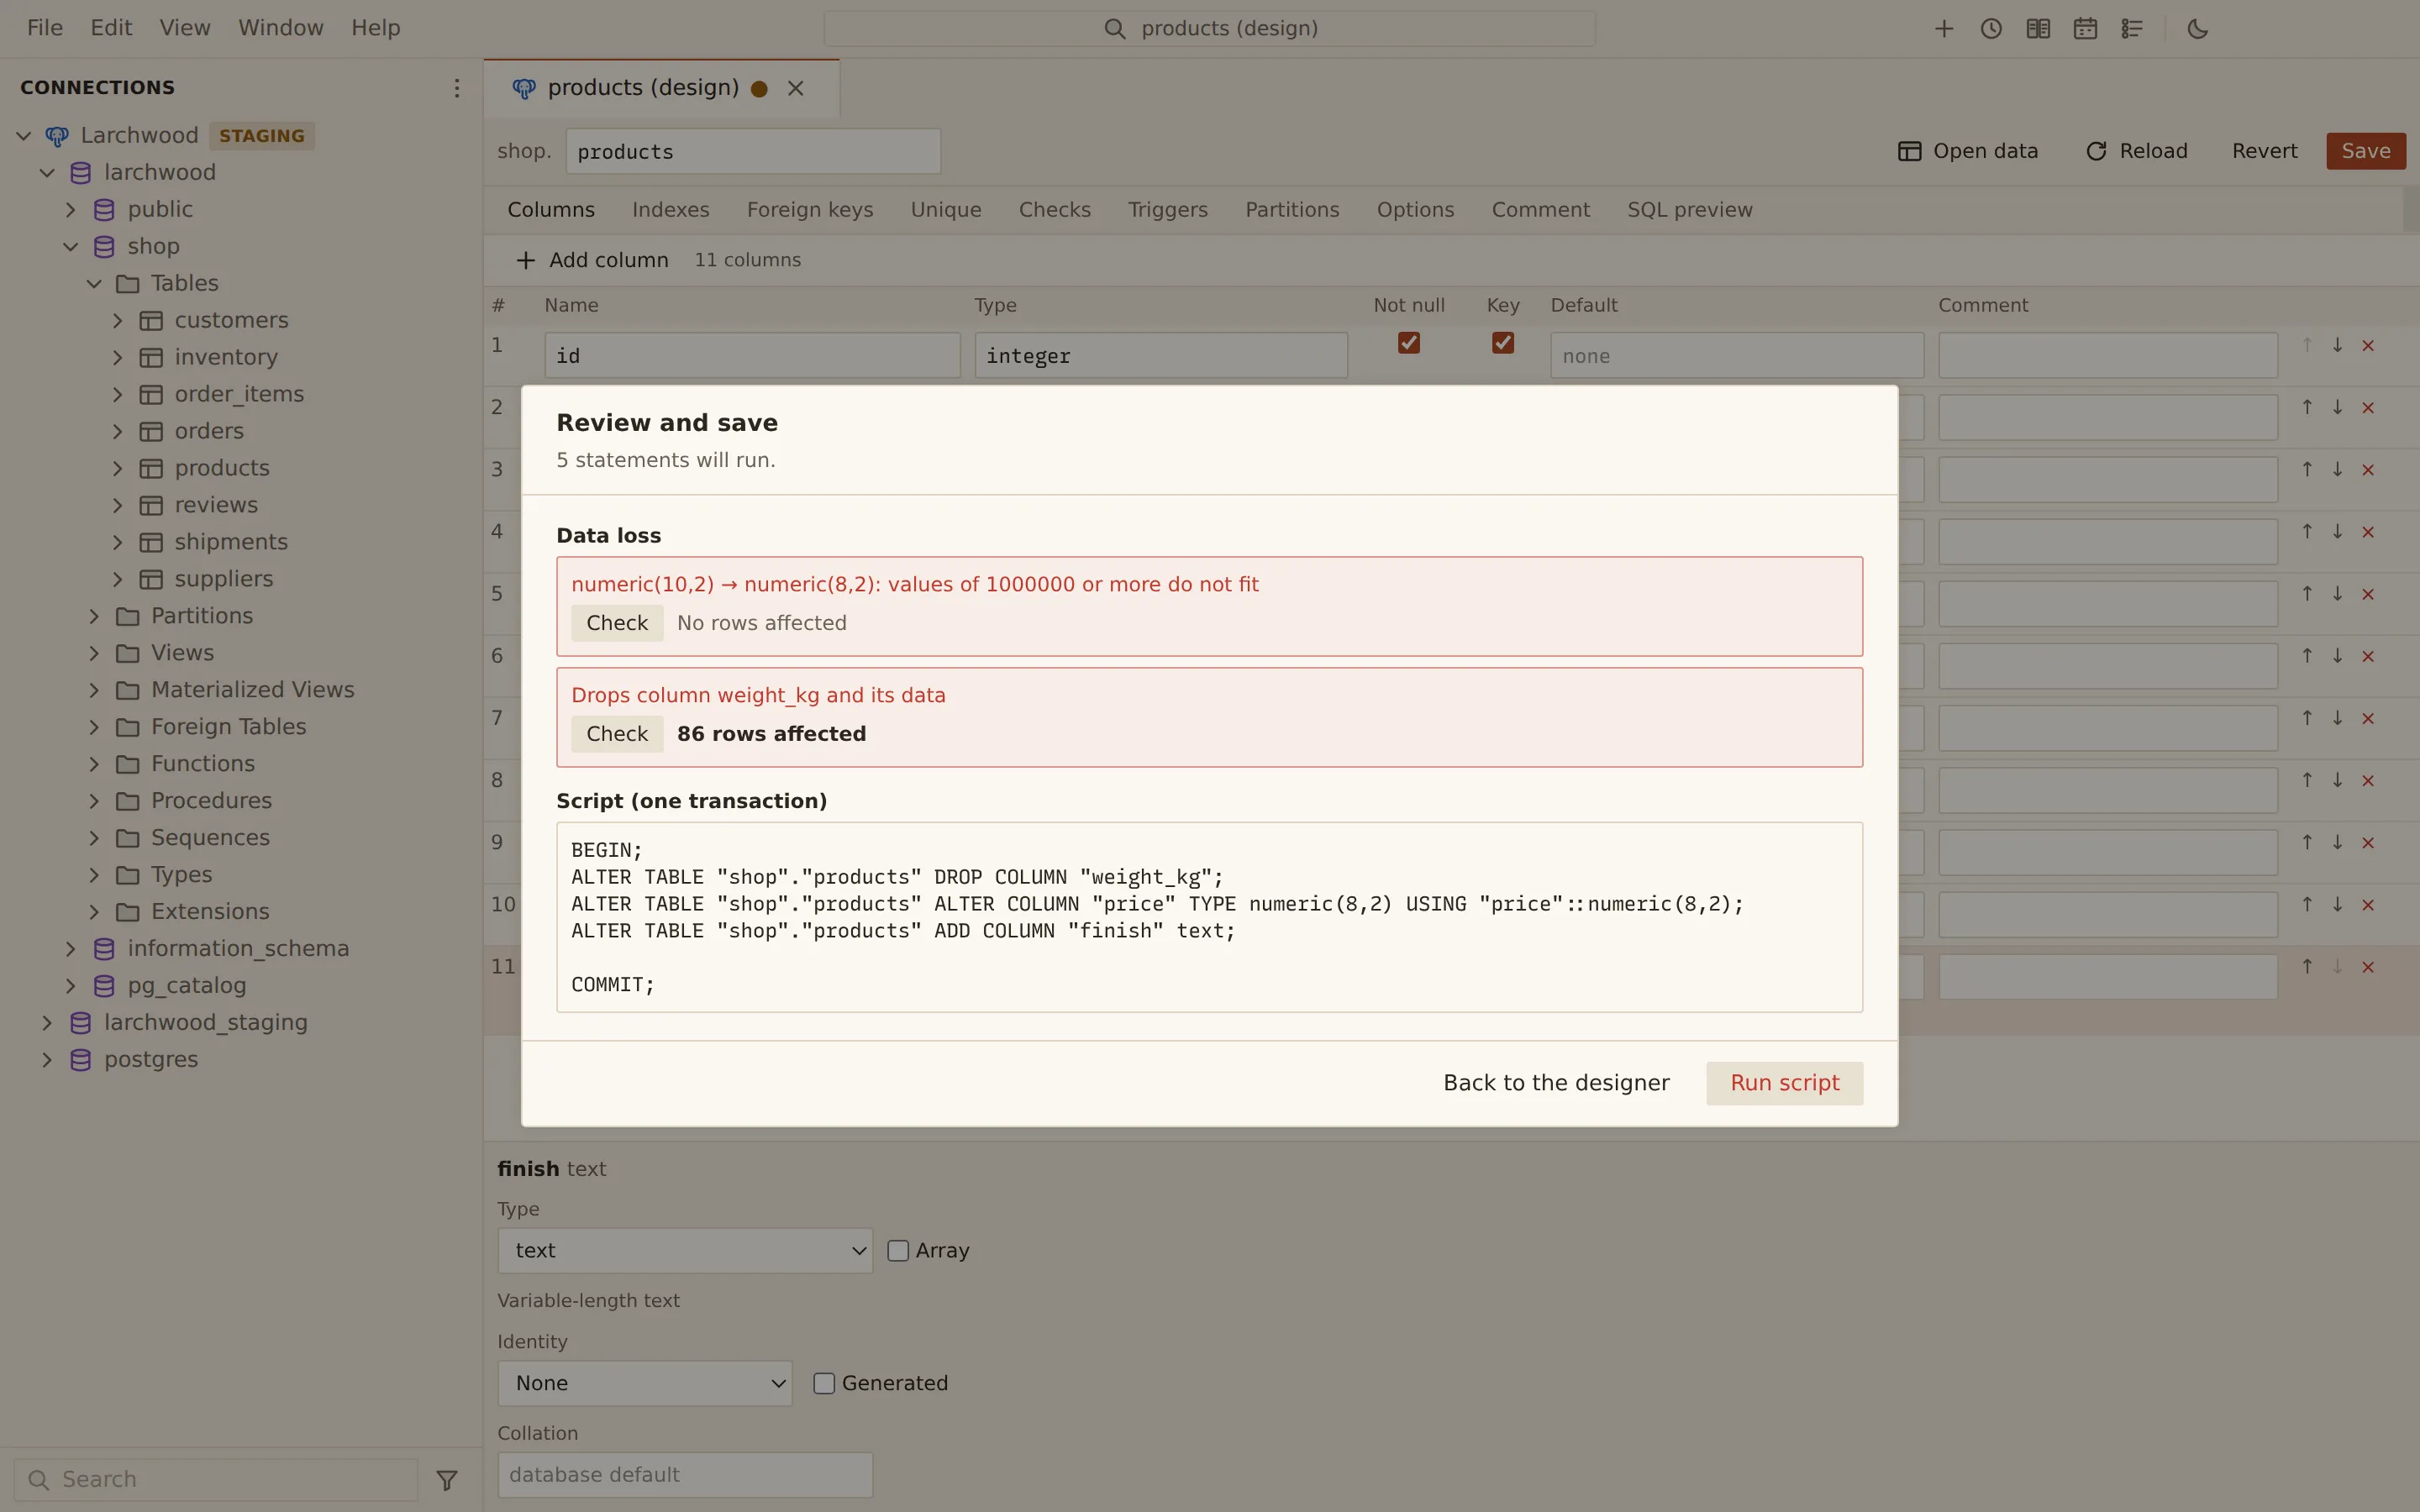
Task: Click the larchwood database icon
Action: [x=81, y=173]
